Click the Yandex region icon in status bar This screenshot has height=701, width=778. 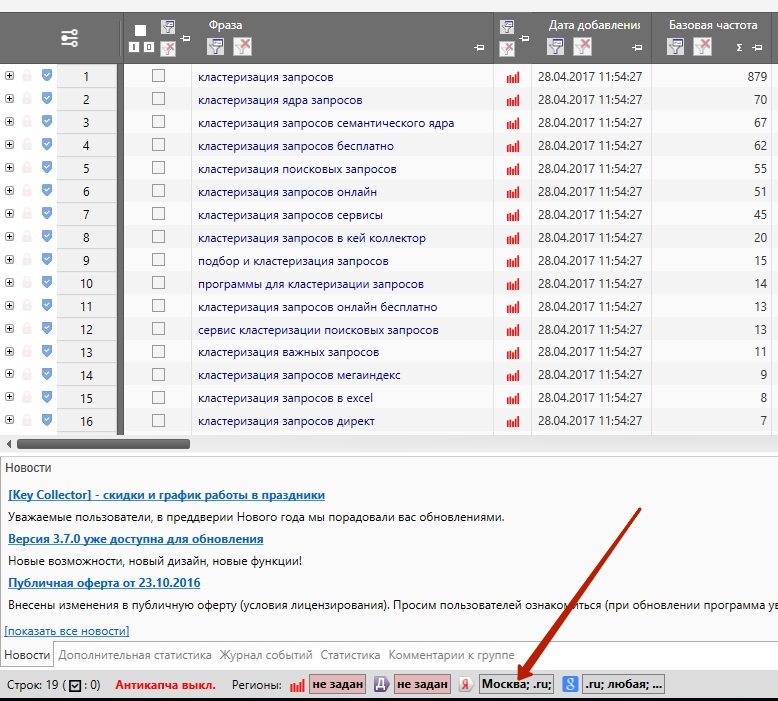(x=465, y=685)
